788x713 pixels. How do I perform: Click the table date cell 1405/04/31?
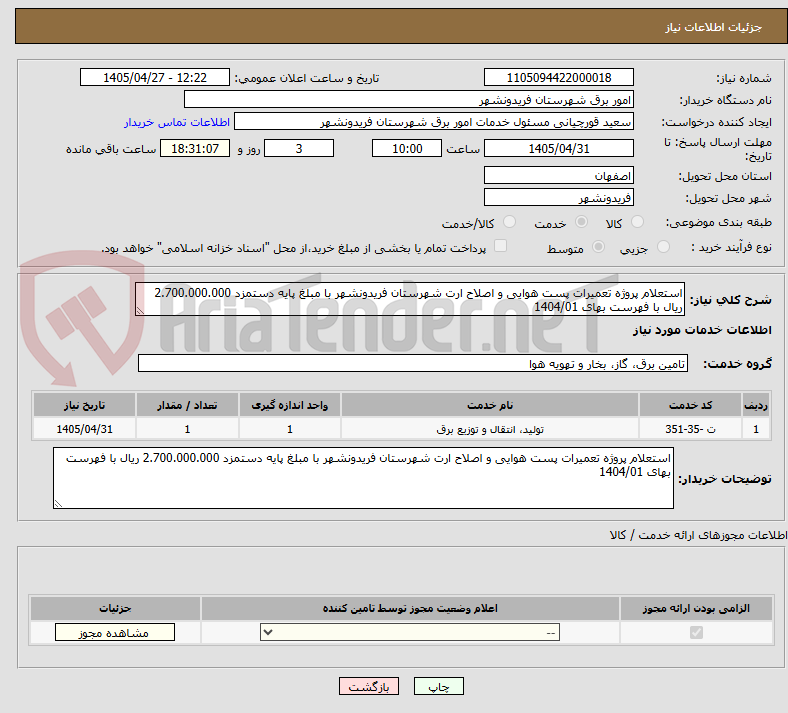[x=84, y=429]
